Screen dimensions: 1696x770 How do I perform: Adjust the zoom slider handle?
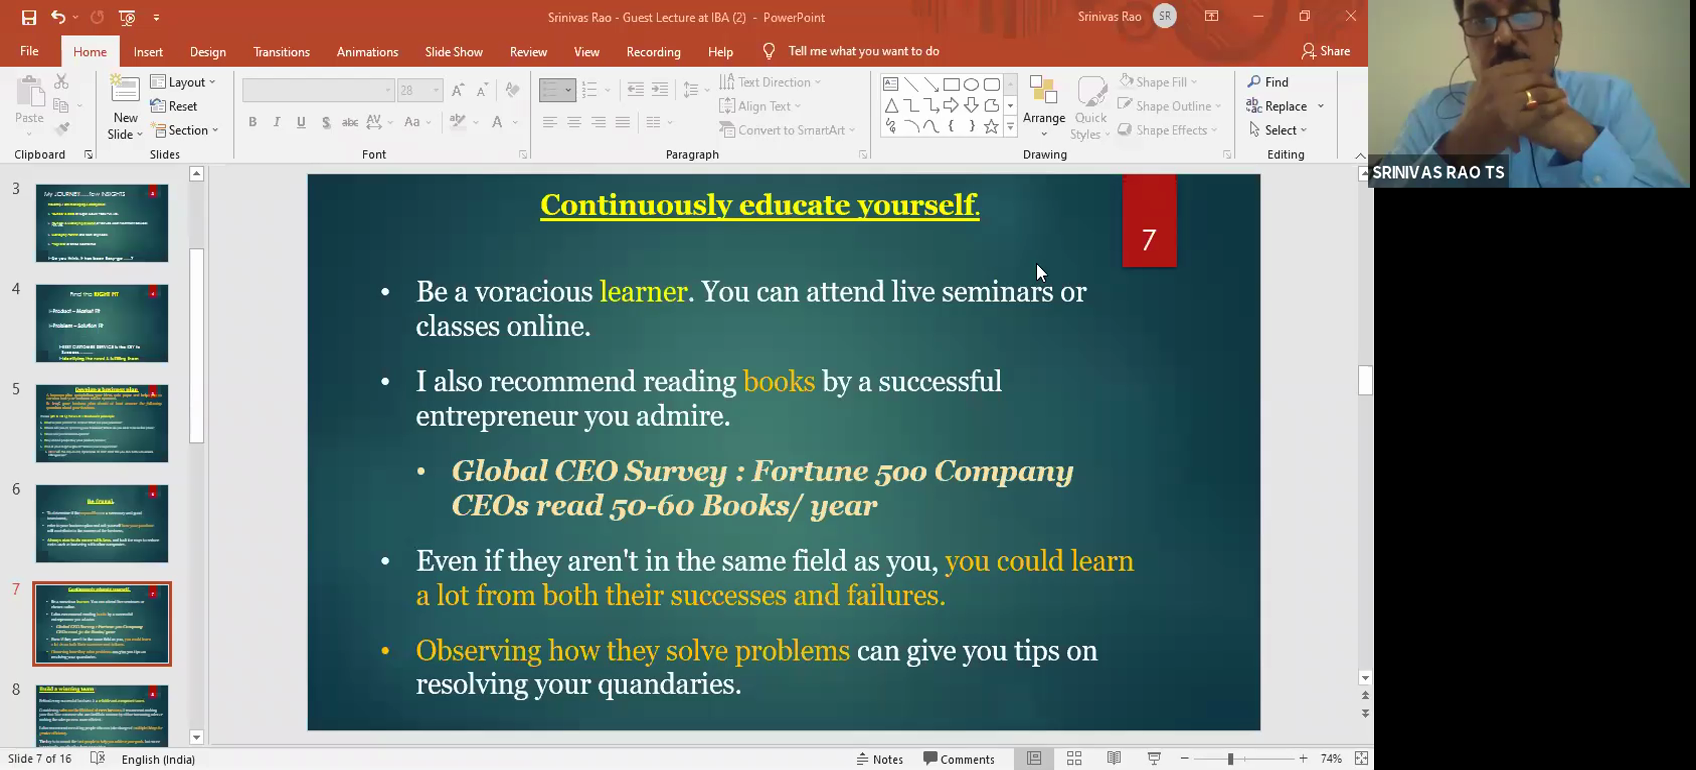[x=1230, y=759]
